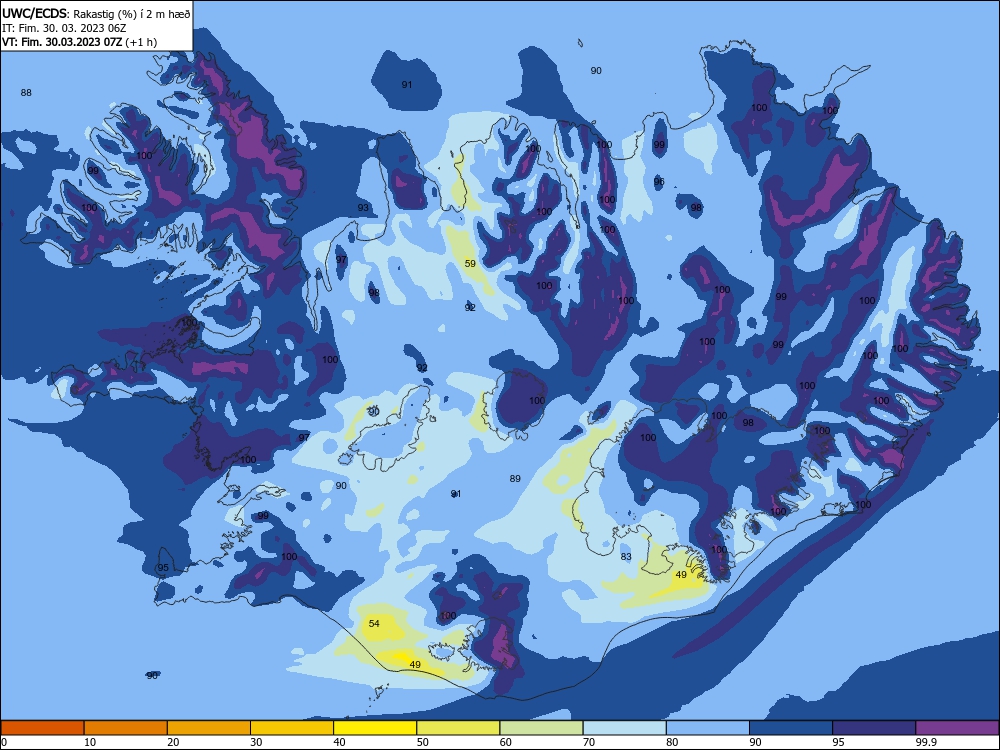Click the legend tick label 50

tap(423, 742)
